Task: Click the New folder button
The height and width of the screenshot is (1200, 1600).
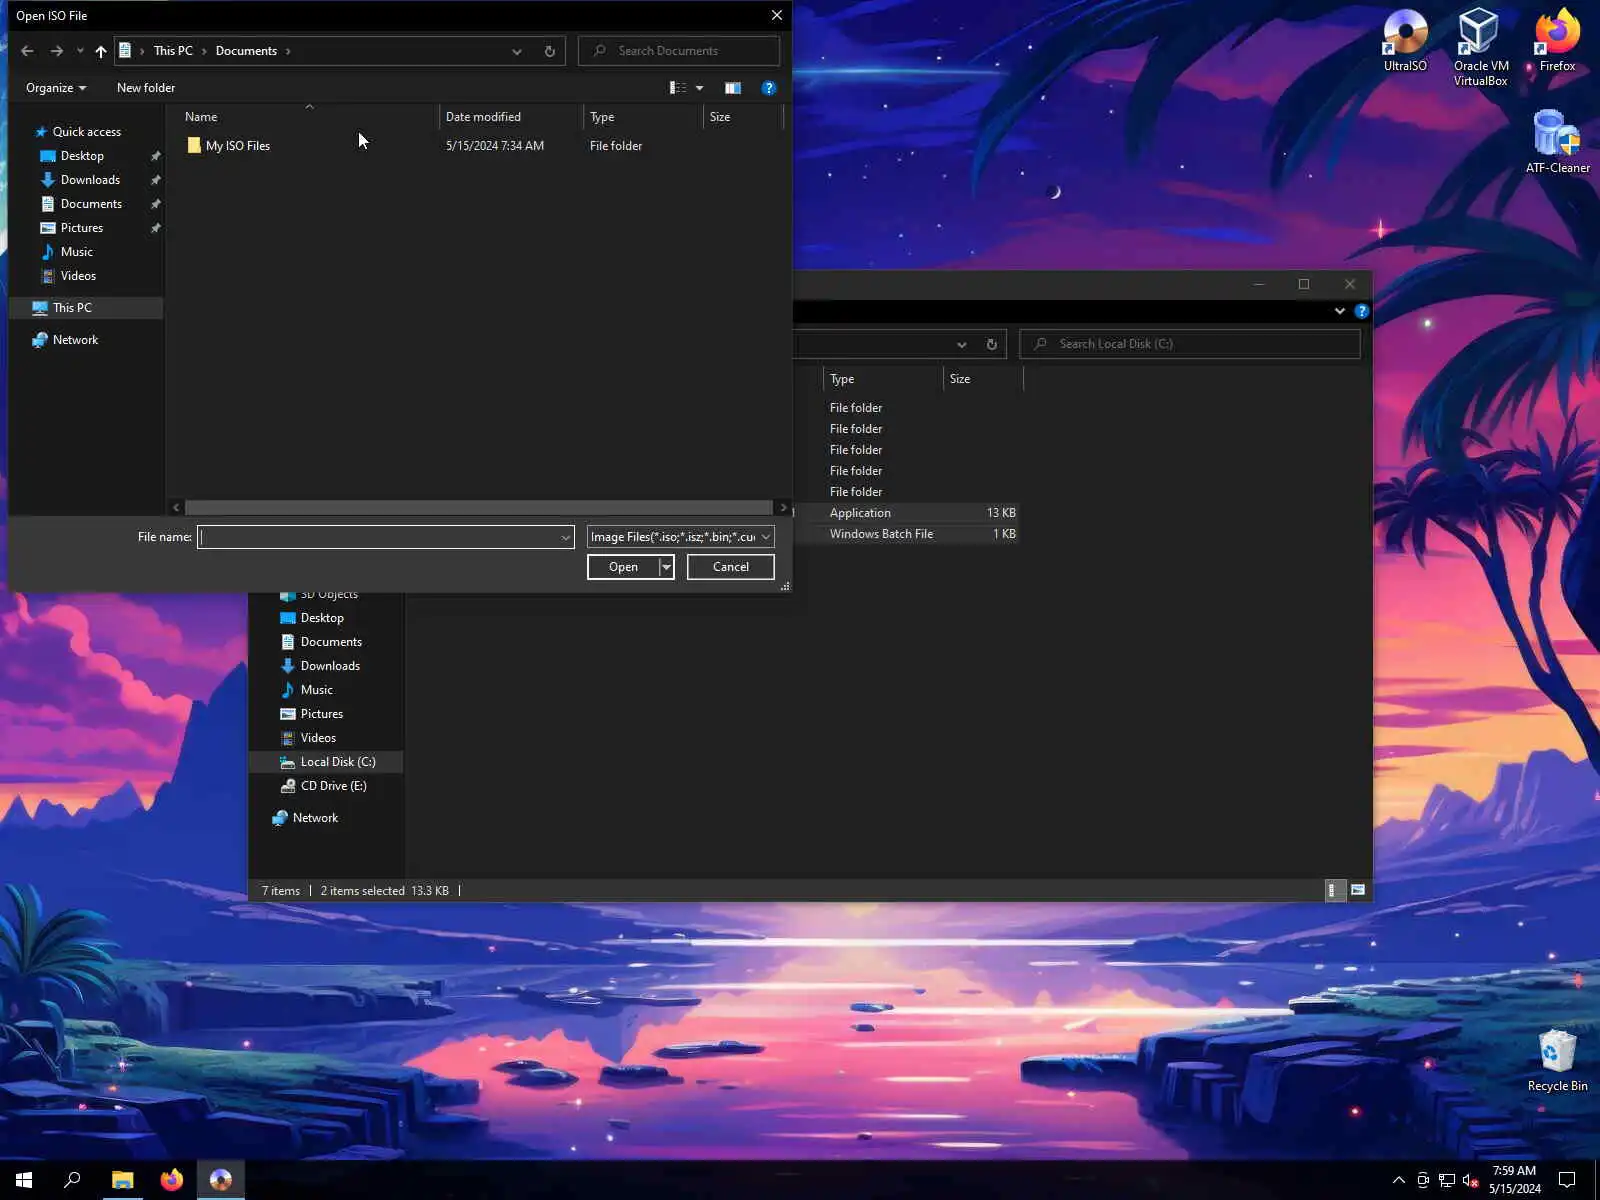Action: point(146,88)
